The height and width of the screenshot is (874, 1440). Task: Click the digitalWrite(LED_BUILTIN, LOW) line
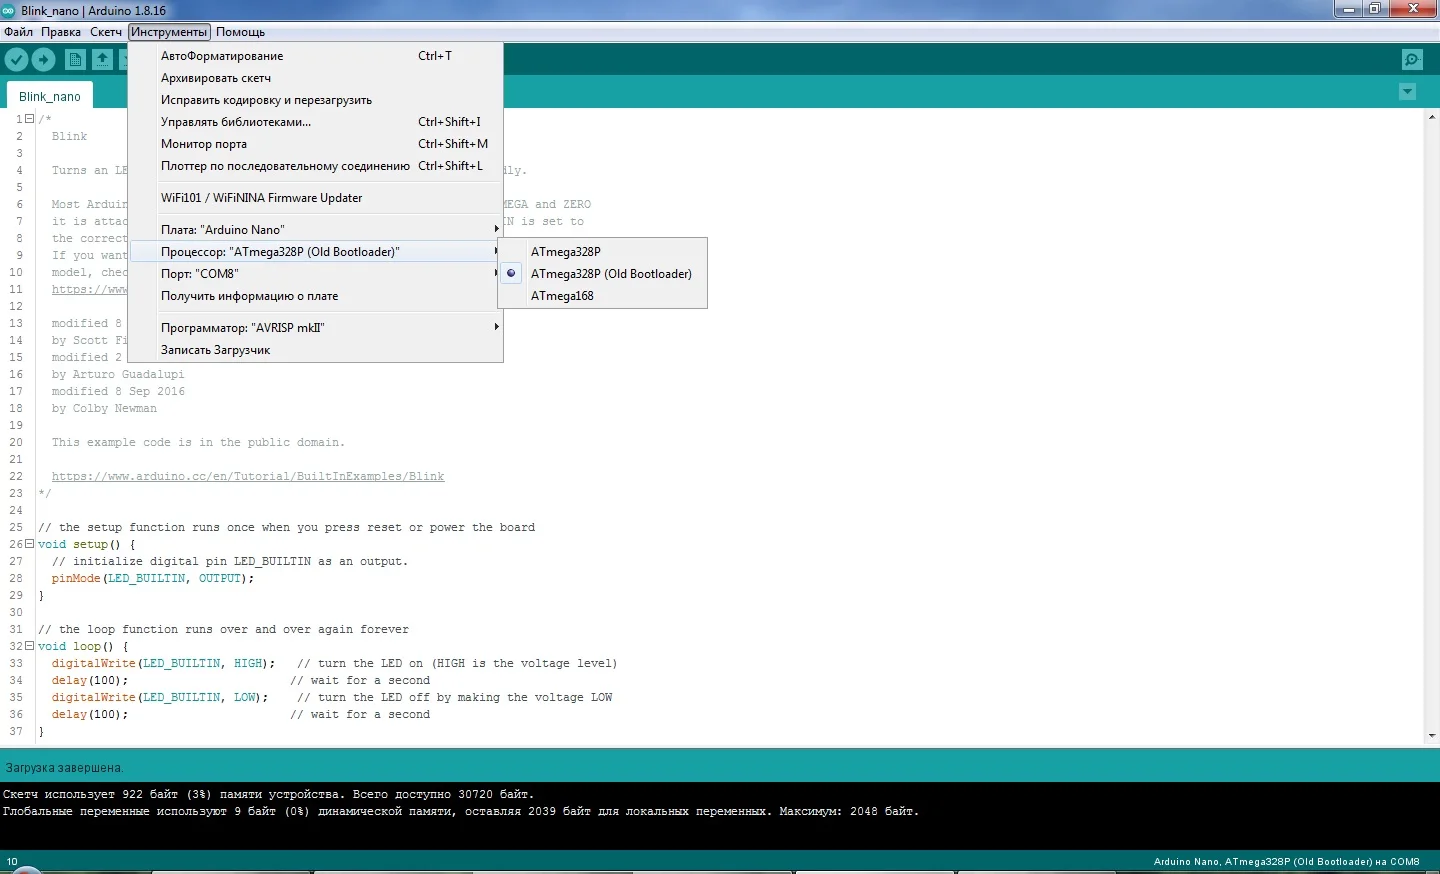[160, 698]
